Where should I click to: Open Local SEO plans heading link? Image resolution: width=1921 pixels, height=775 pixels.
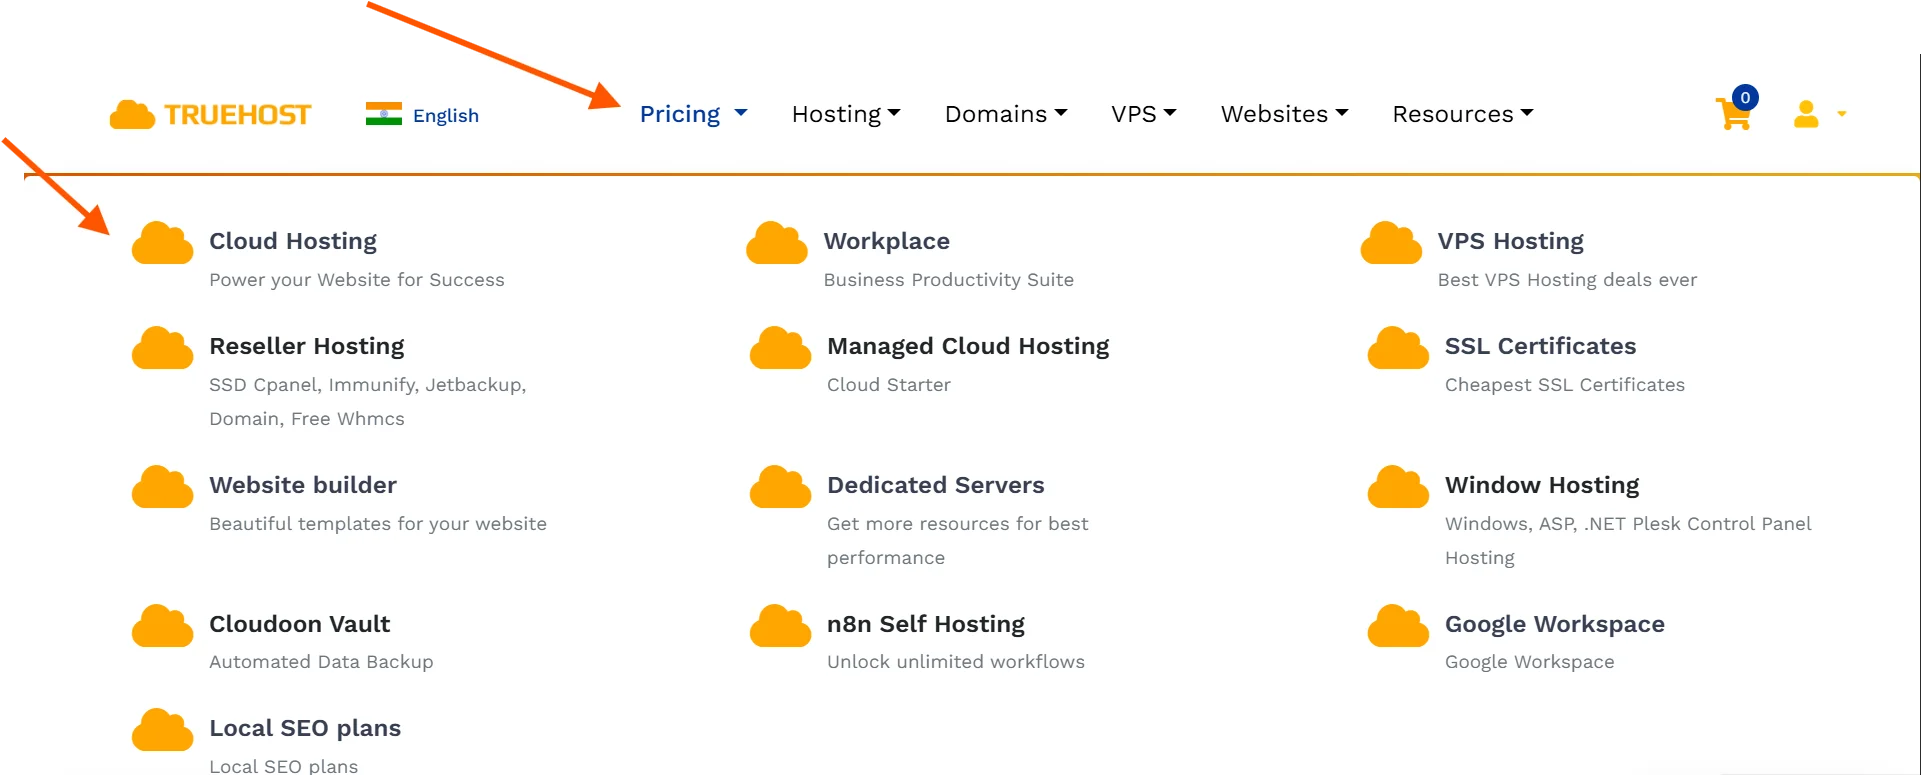(305, 728)
